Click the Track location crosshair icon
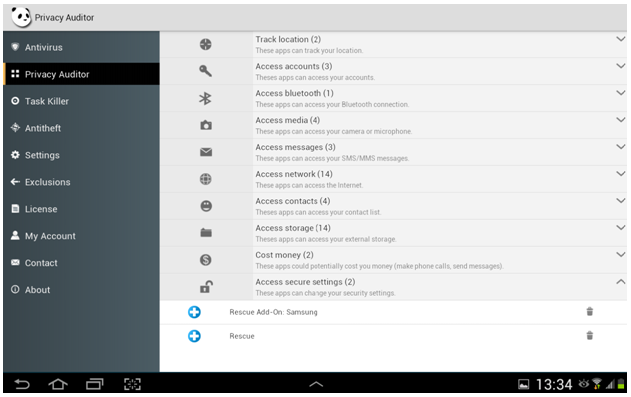631x397 pixels. click(x=206, y=44)
